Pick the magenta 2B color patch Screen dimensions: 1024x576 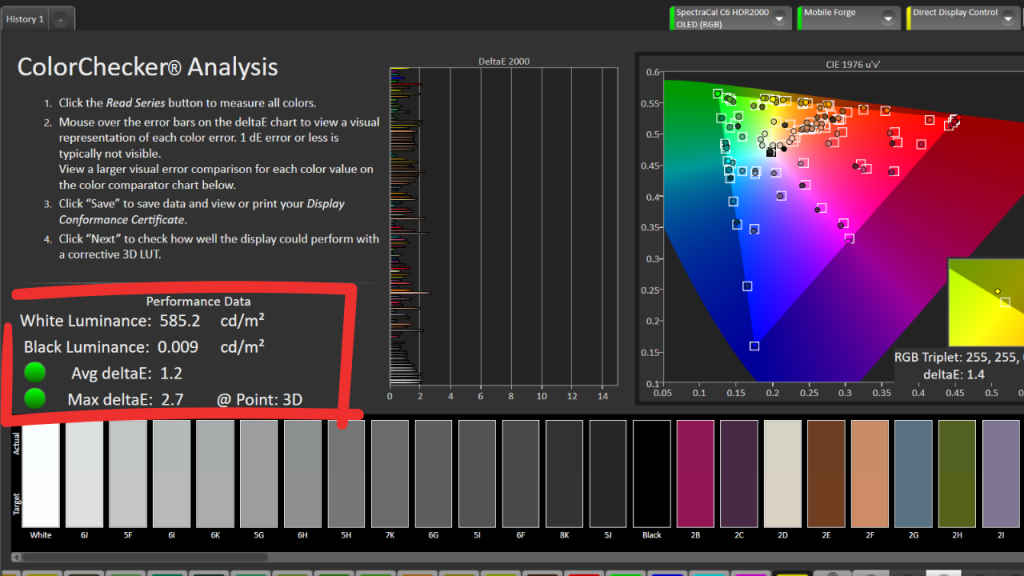click(695, 473)
